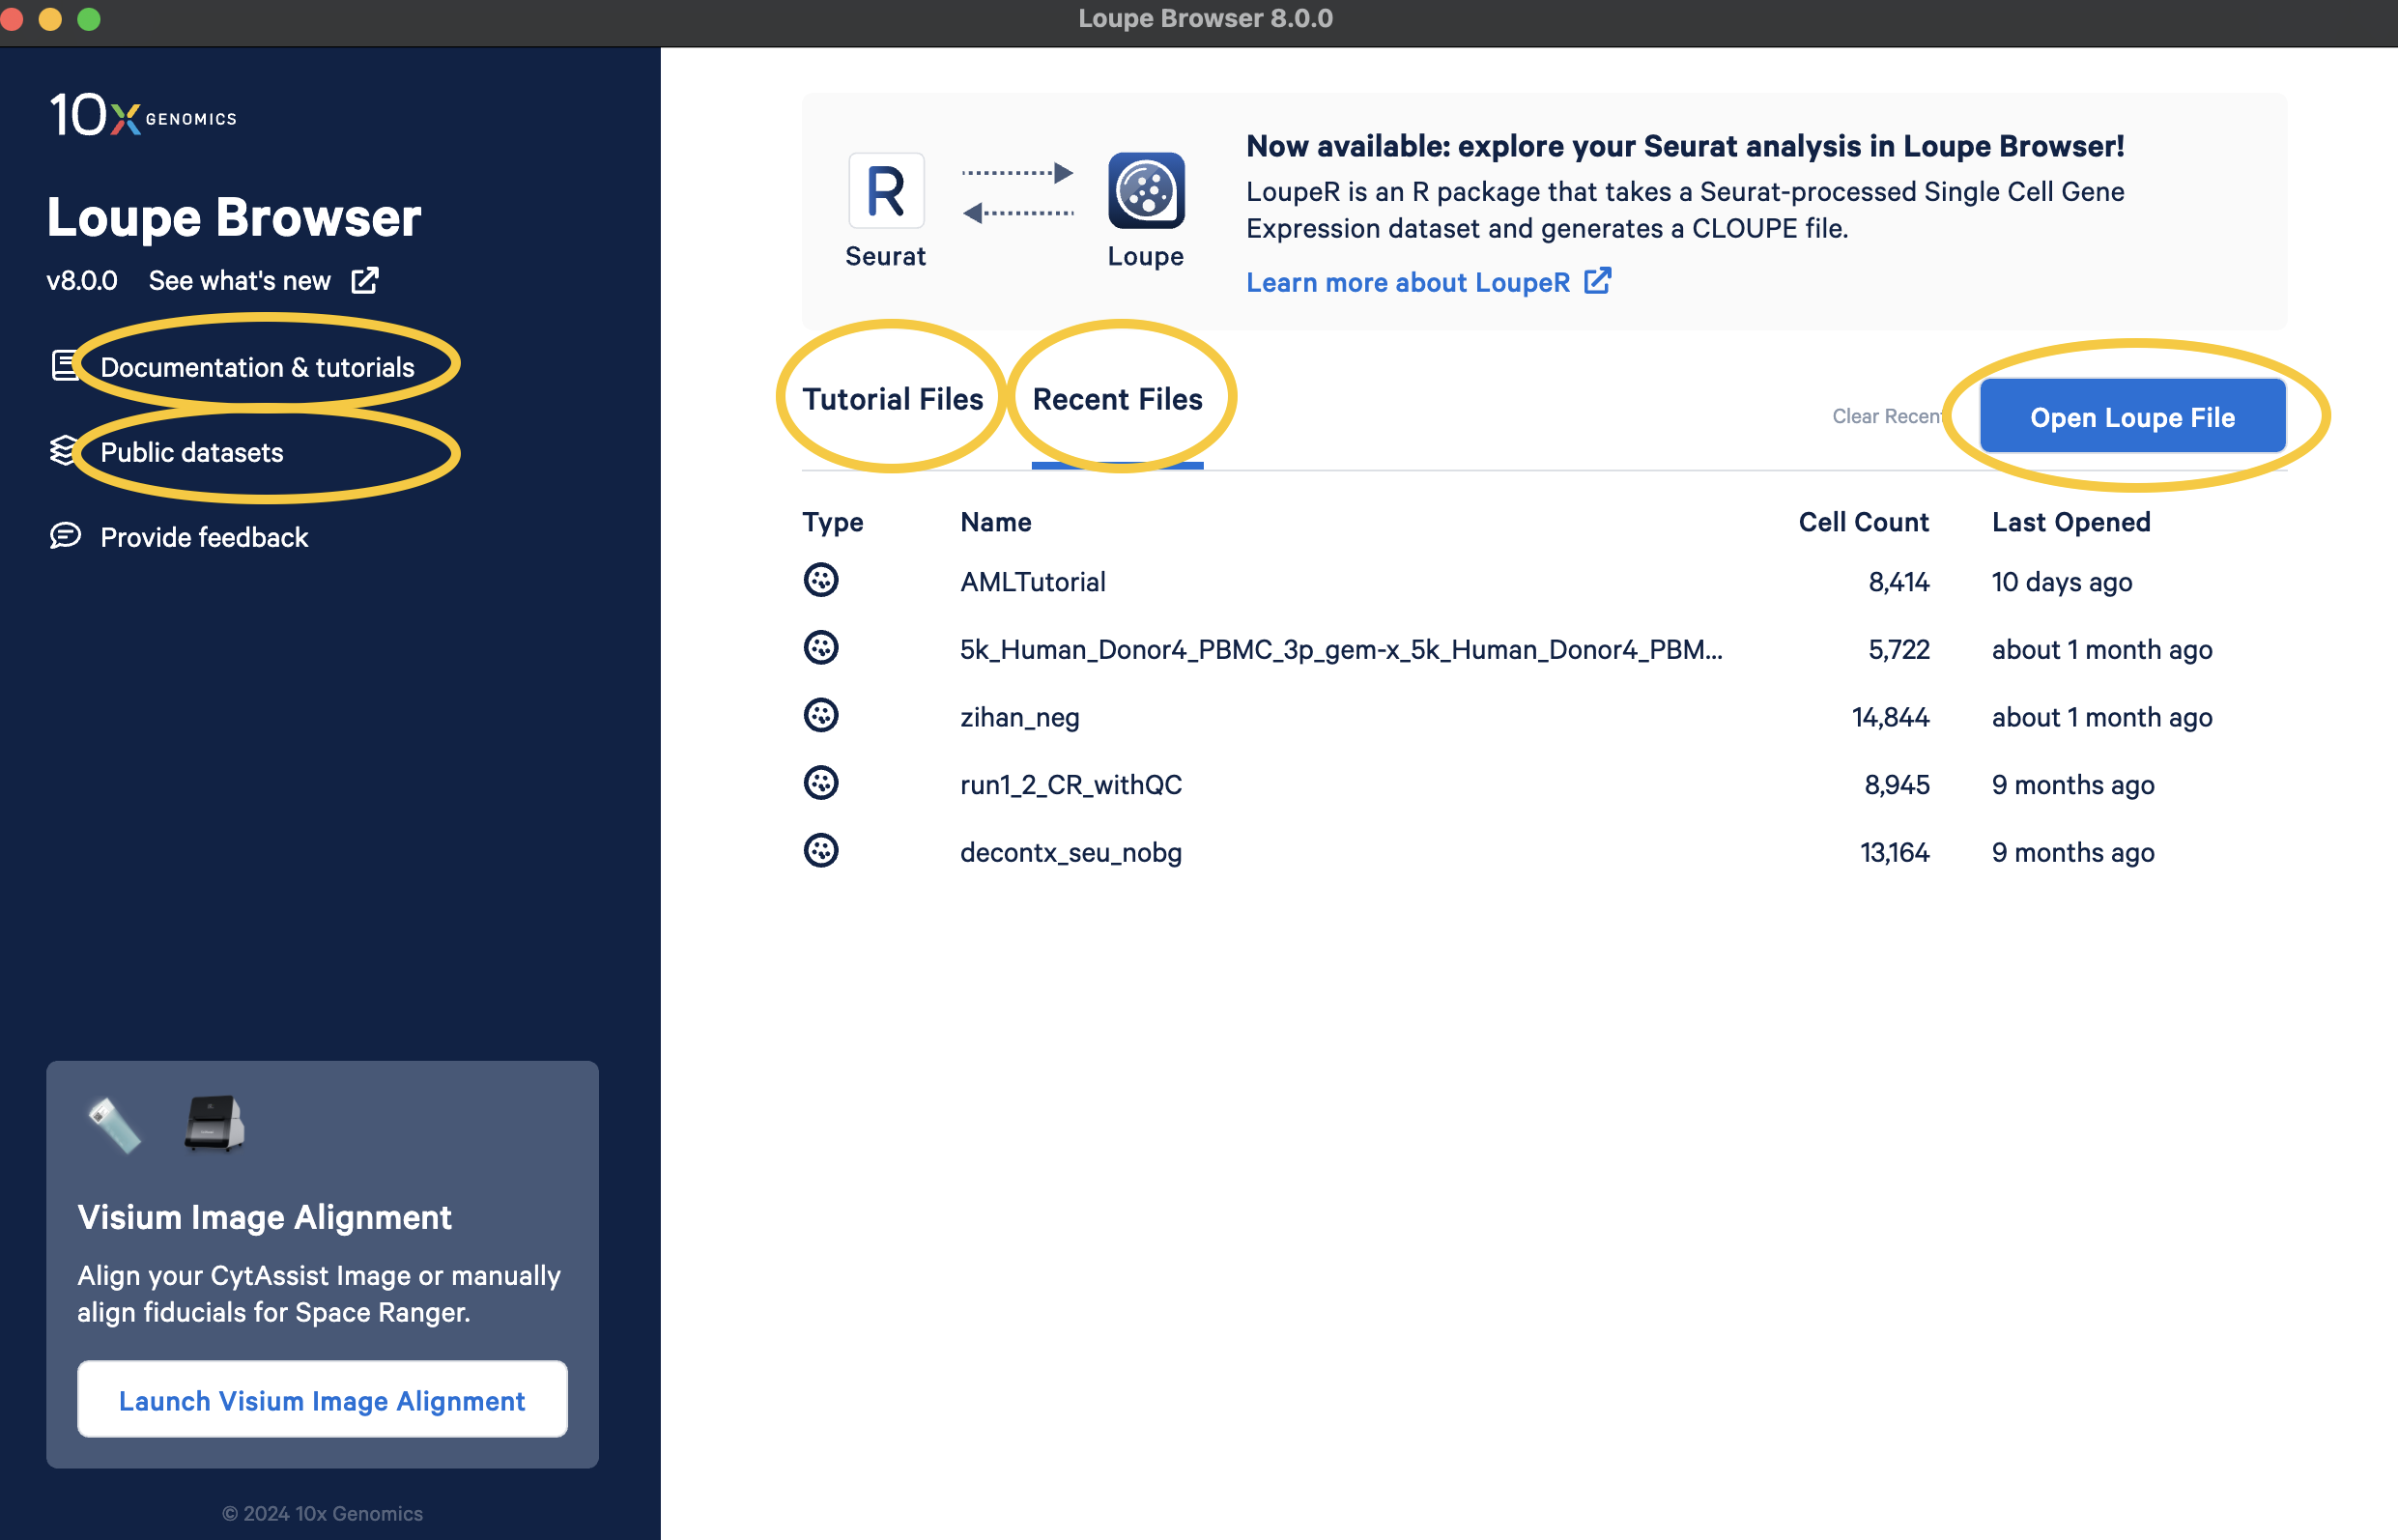Click the file type icon for AMLTutorial
This screenshot has width=2398, height=1540.
tap(821, 580)
